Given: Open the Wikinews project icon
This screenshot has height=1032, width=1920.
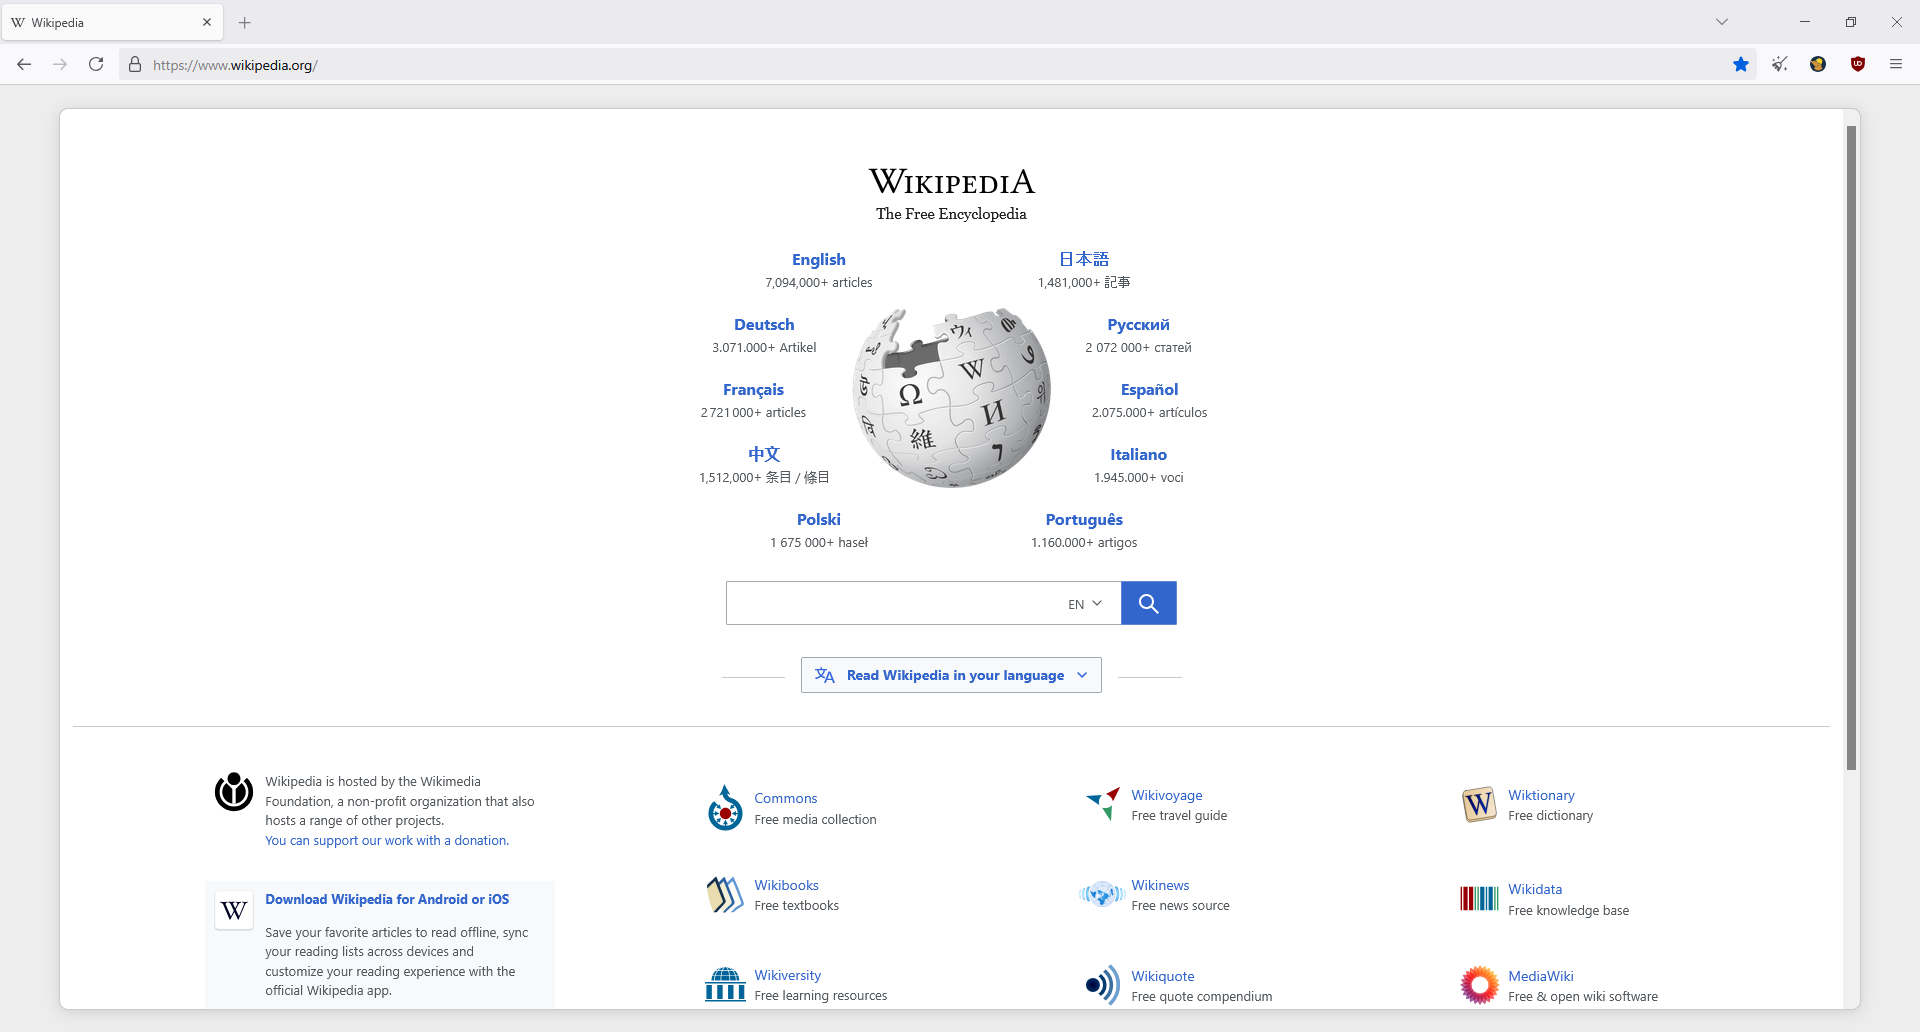Looking at the screenshot, I should [x=1102, y=894].
